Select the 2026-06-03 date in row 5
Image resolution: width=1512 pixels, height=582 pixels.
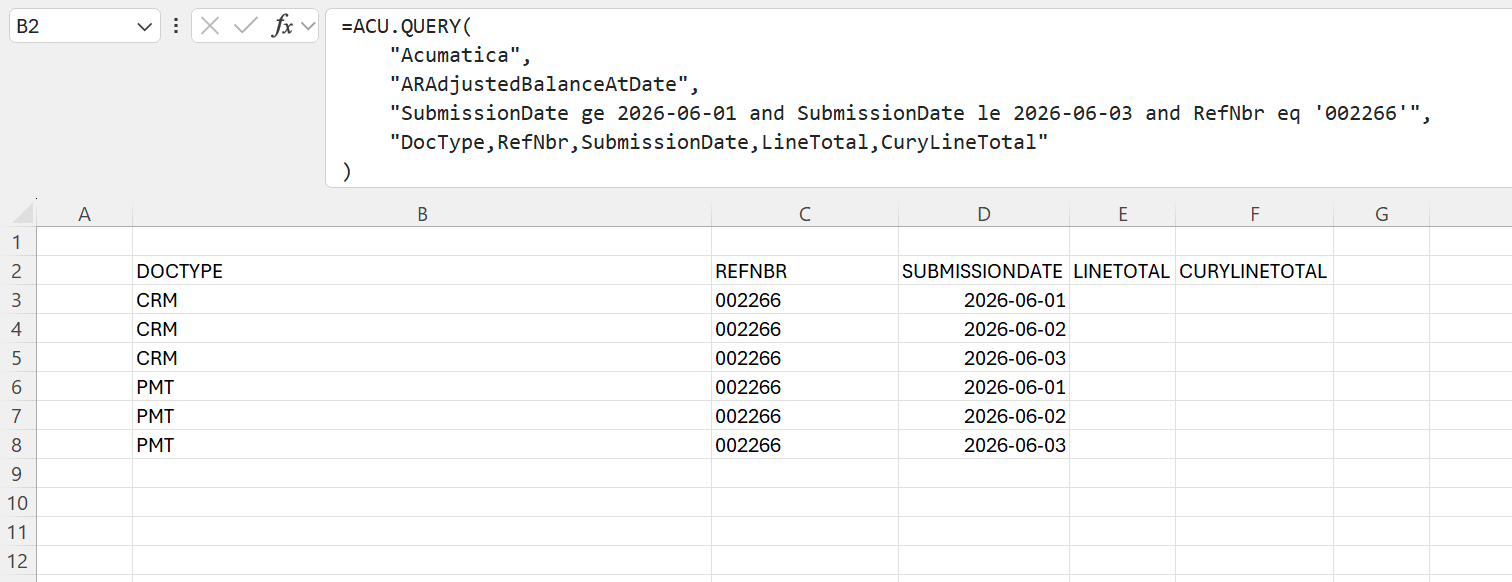pos(984,358)
